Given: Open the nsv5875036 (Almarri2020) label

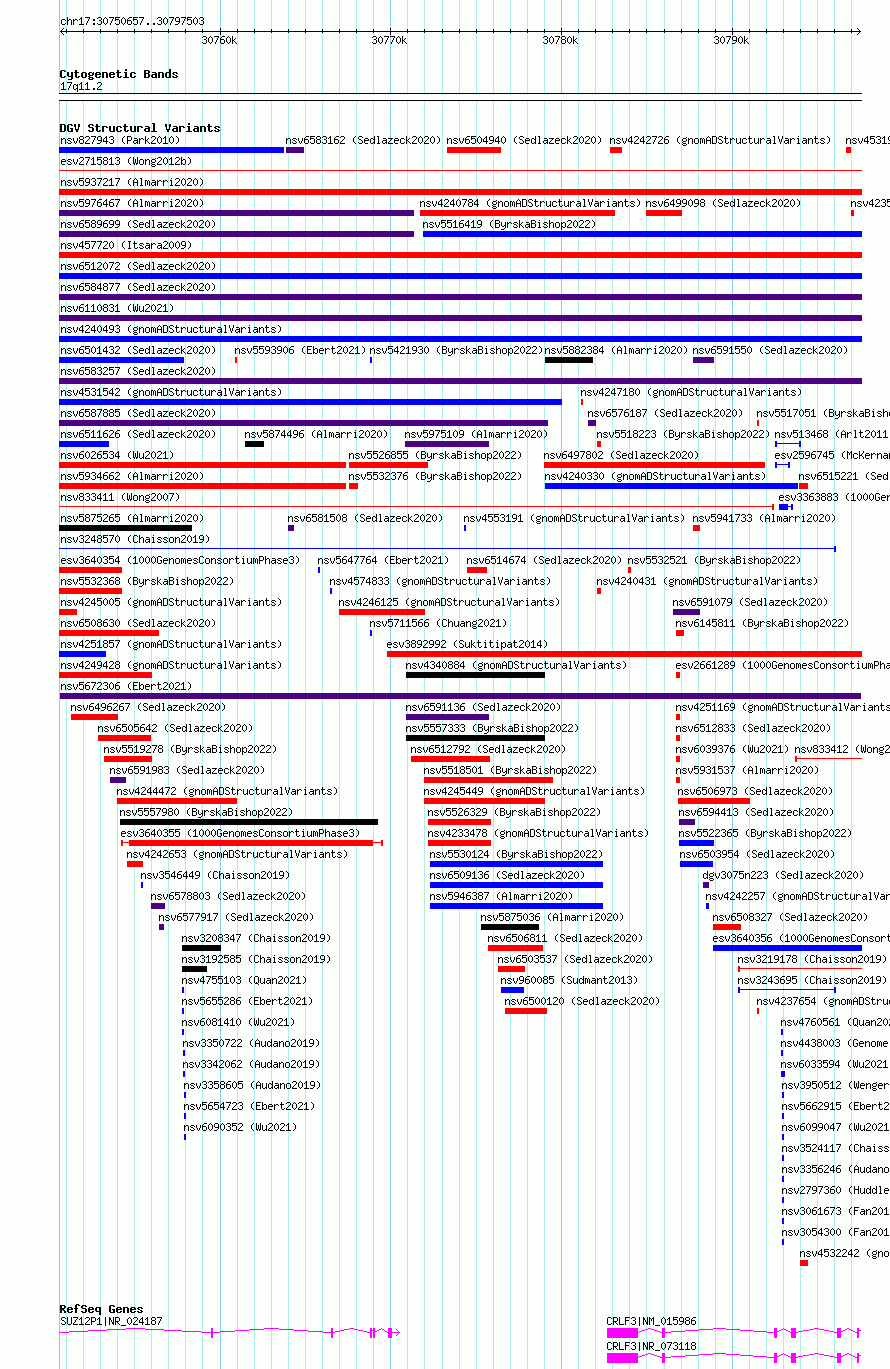Looking at the screenshot, I should [x=552, y=917].
